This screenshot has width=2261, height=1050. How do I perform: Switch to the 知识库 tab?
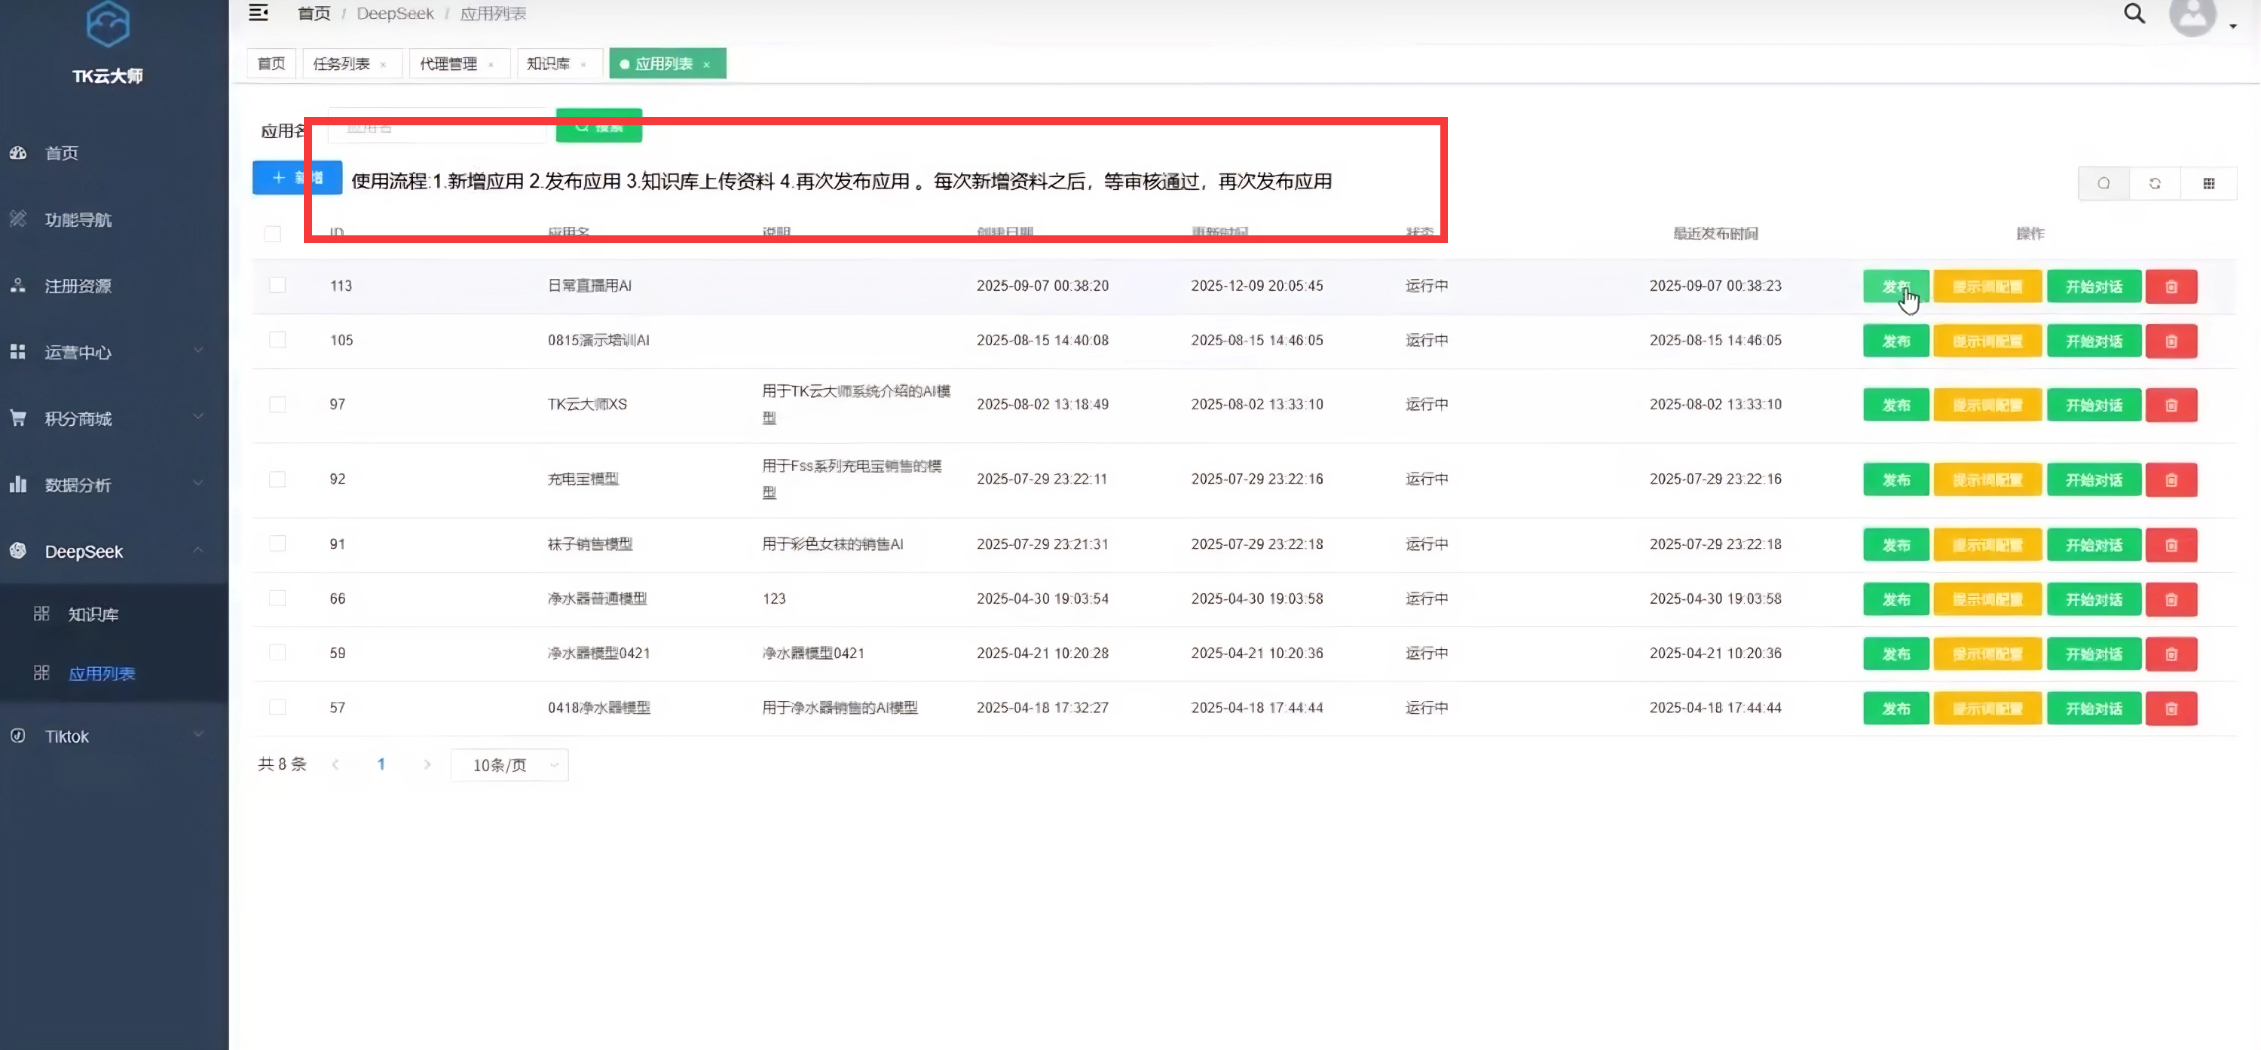(x=550, y=63)
